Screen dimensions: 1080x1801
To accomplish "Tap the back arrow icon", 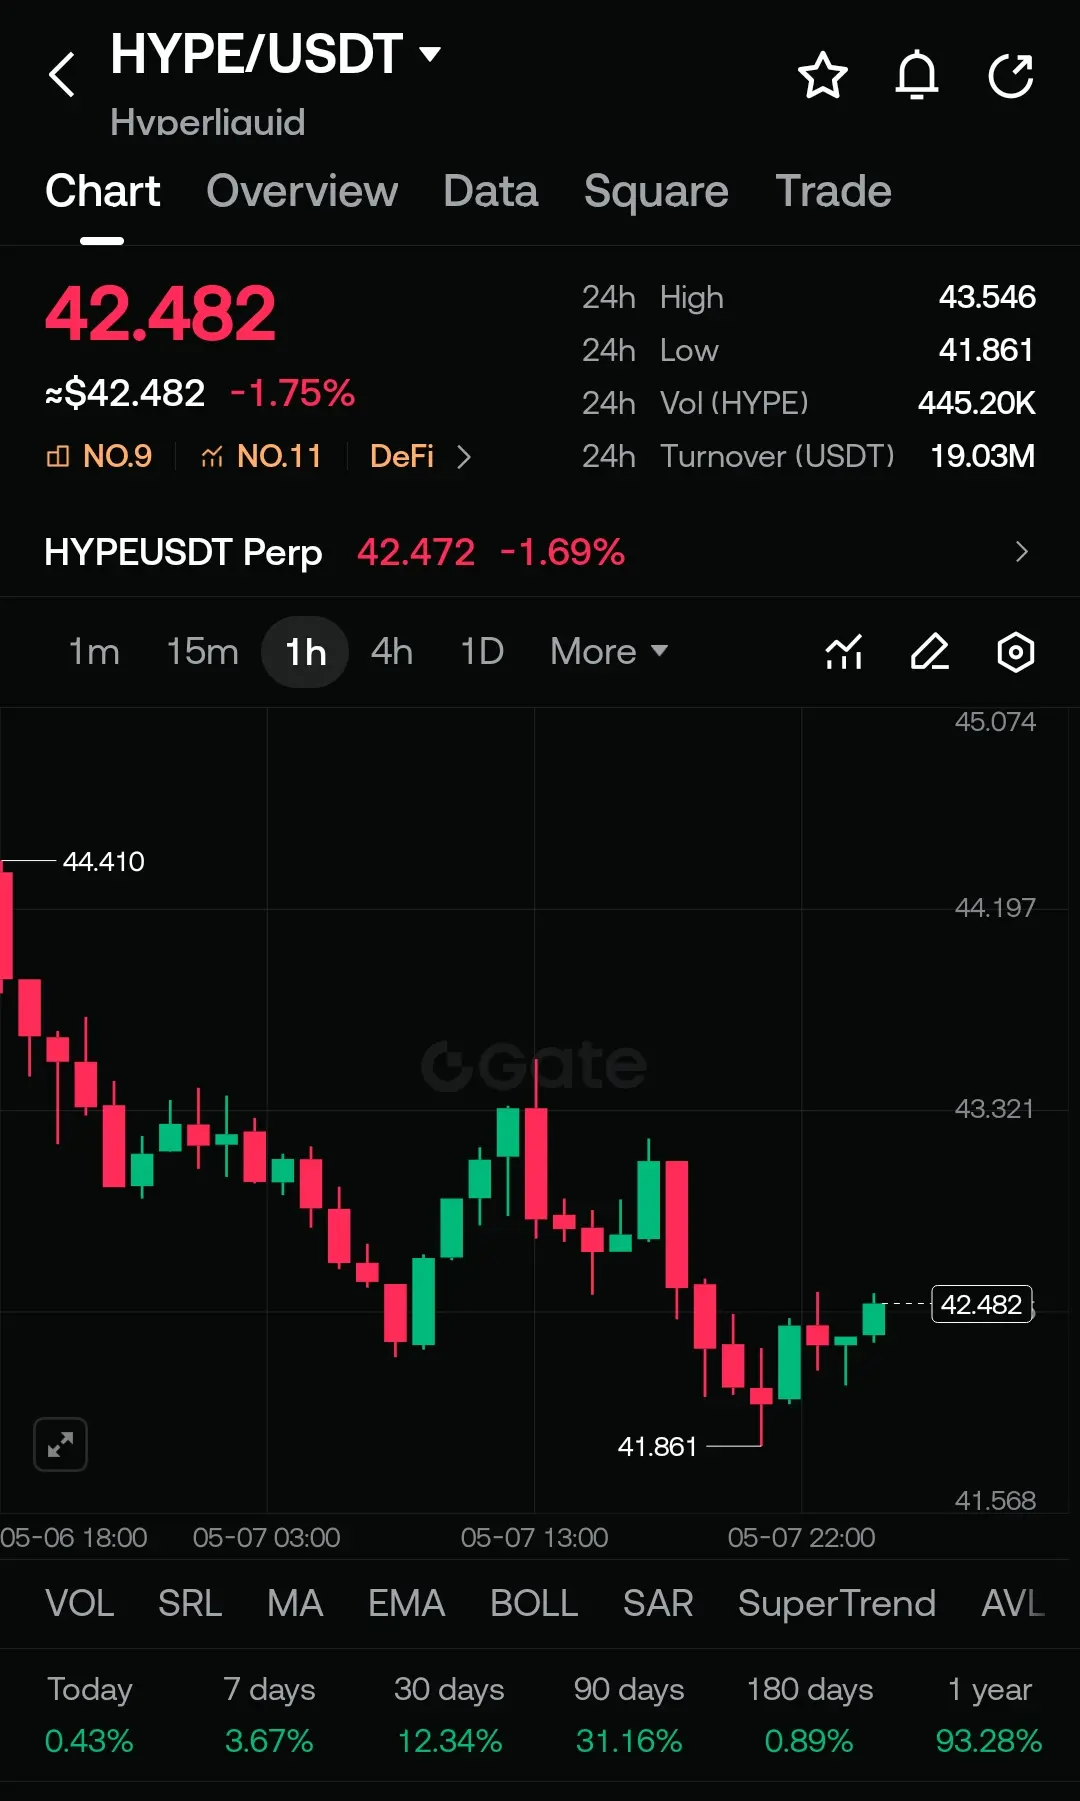I will 62,75.
